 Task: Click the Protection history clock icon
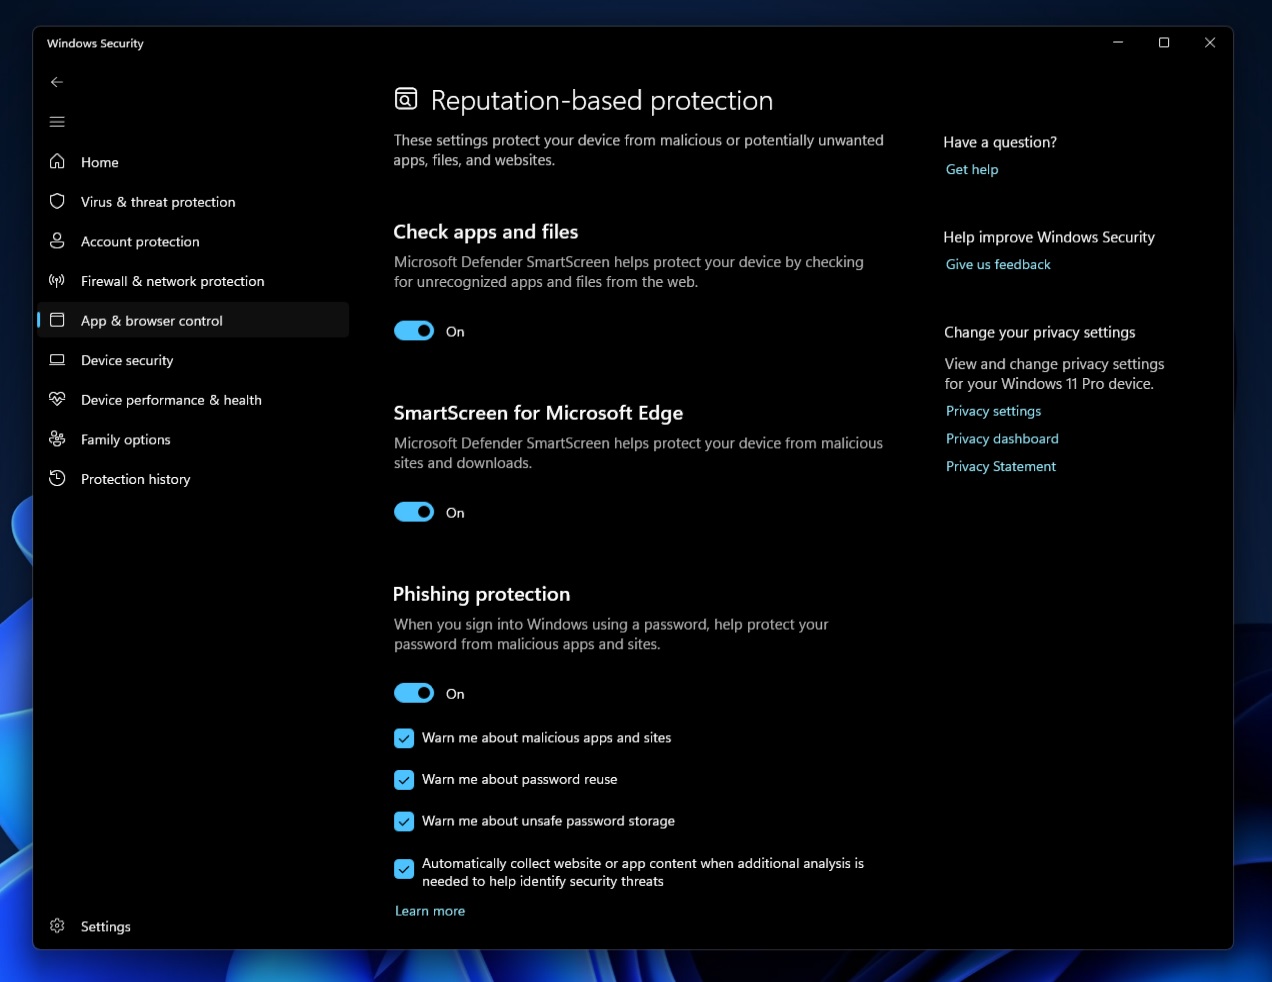57,479
